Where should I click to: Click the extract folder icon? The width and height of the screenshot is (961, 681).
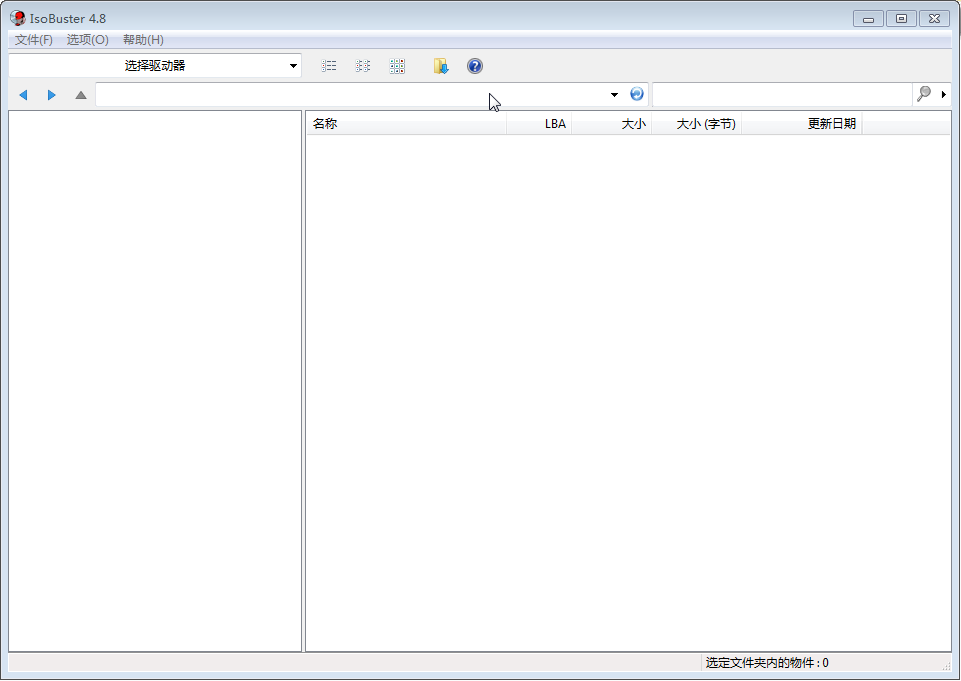441,66
